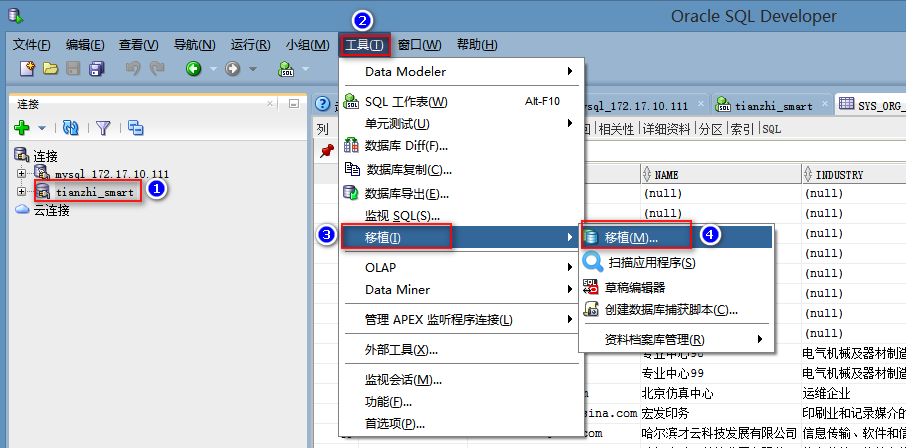Click the cloud connections icon
This screenshot has height=448, width=906.
[23, 210]
